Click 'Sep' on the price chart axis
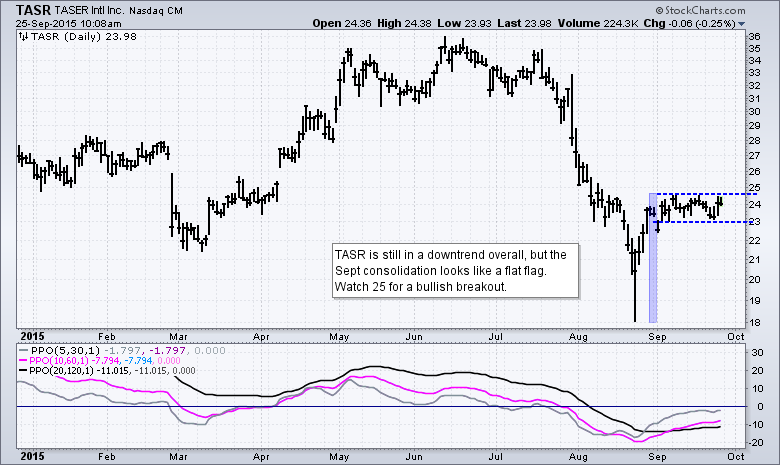The width and height of the screenshot is (780, 465). pyautogui.click(x=657, y=337)
